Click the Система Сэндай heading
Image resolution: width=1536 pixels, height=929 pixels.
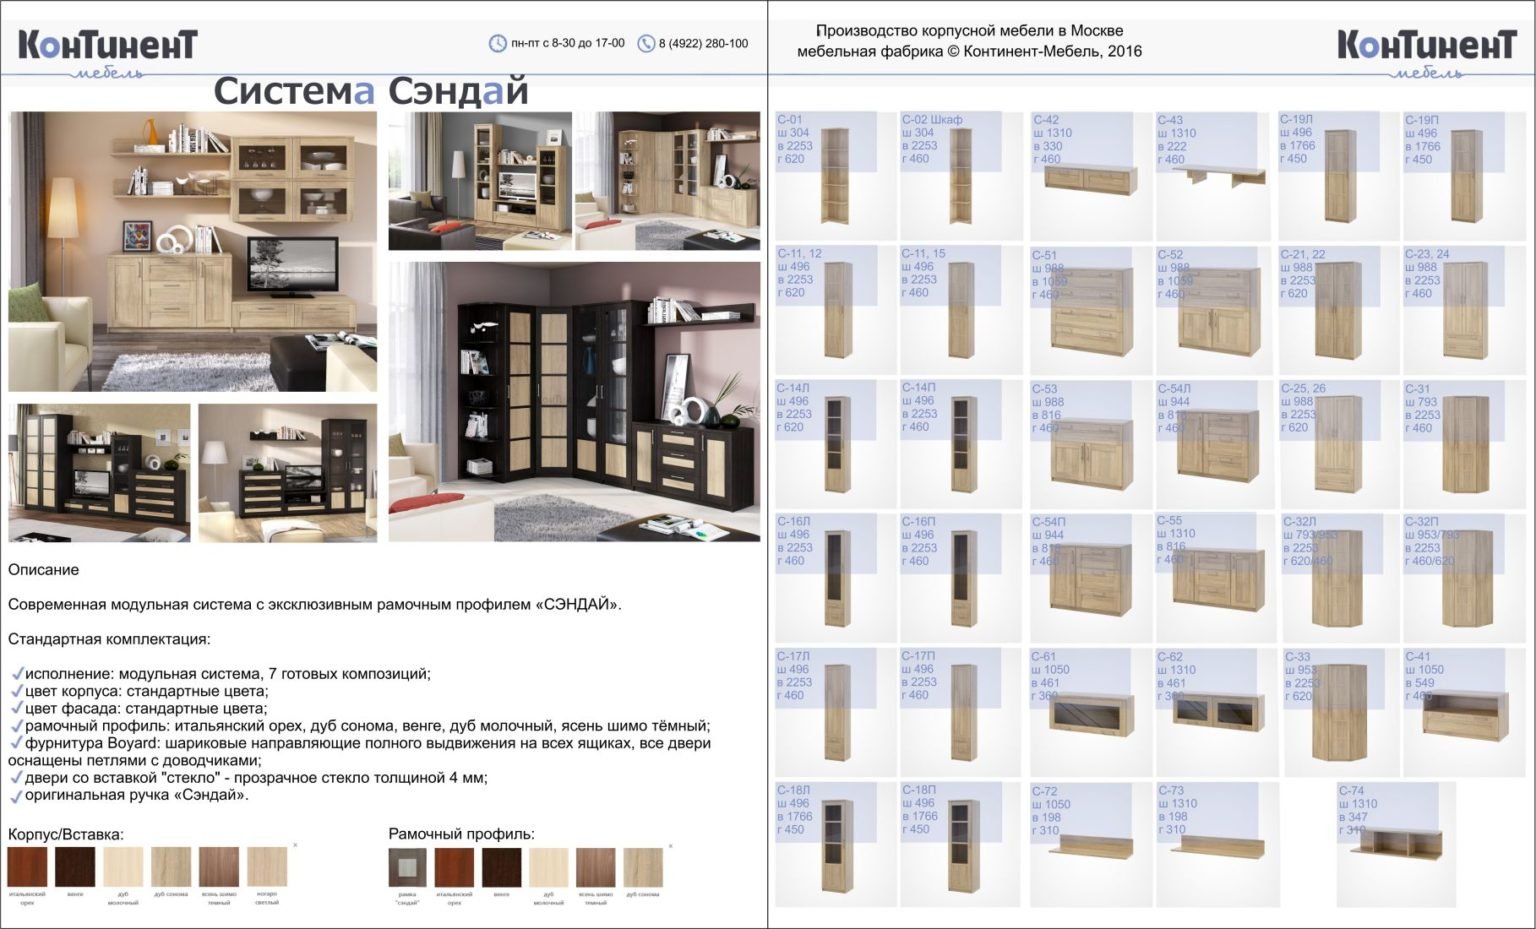pyautogui.click(x=371, y=91)
